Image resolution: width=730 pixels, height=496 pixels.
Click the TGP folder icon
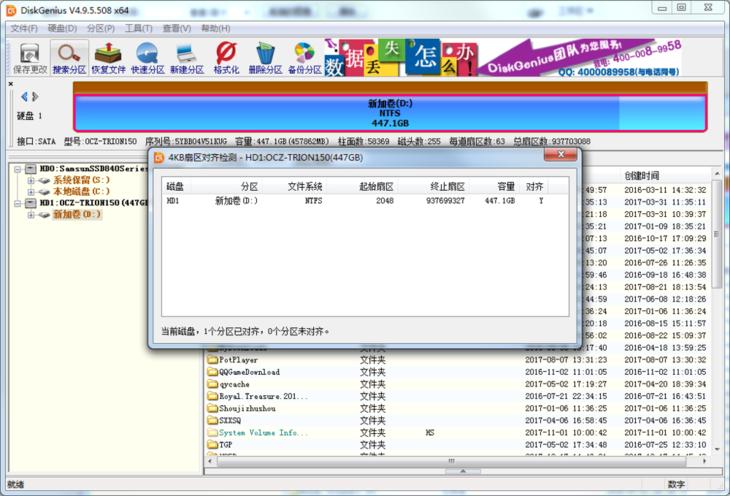(213, 445)
